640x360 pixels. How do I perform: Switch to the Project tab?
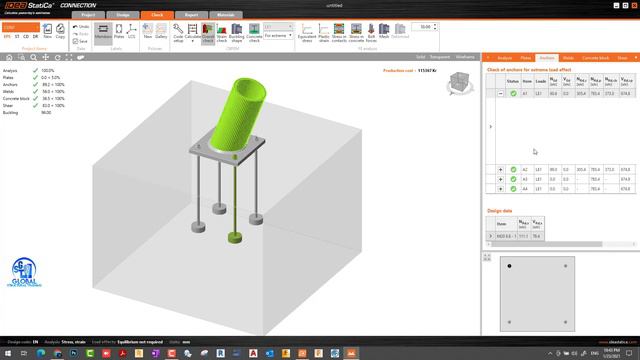tap(88, 15)
